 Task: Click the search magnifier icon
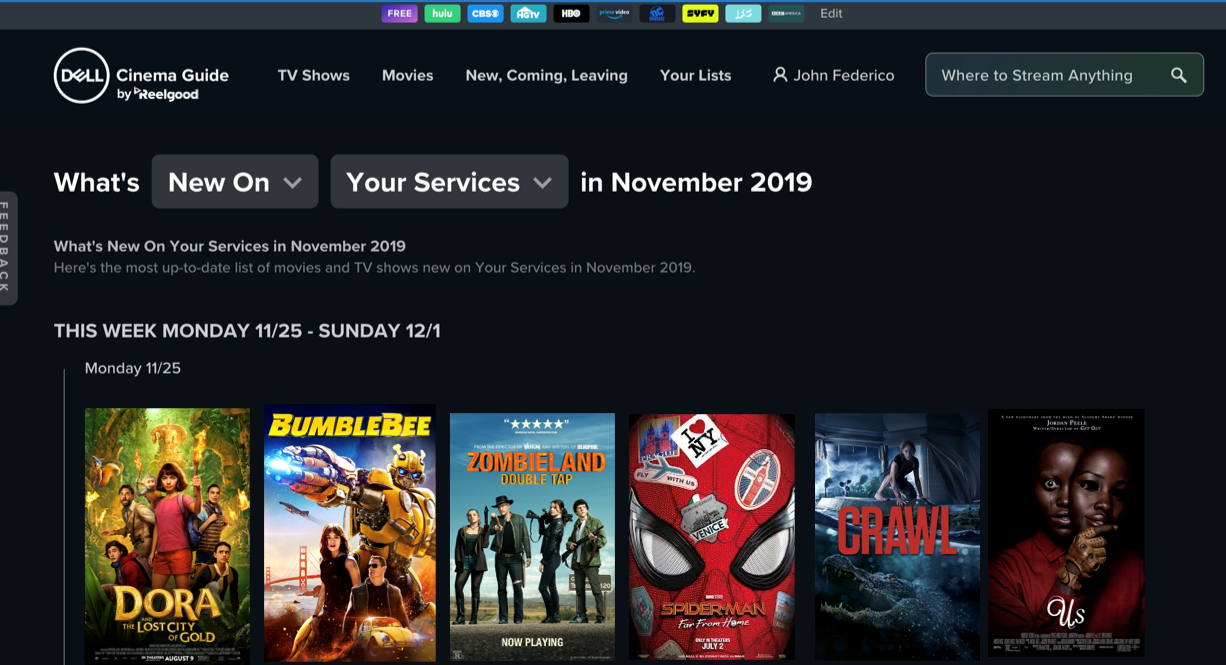(x=1179, y=75)
